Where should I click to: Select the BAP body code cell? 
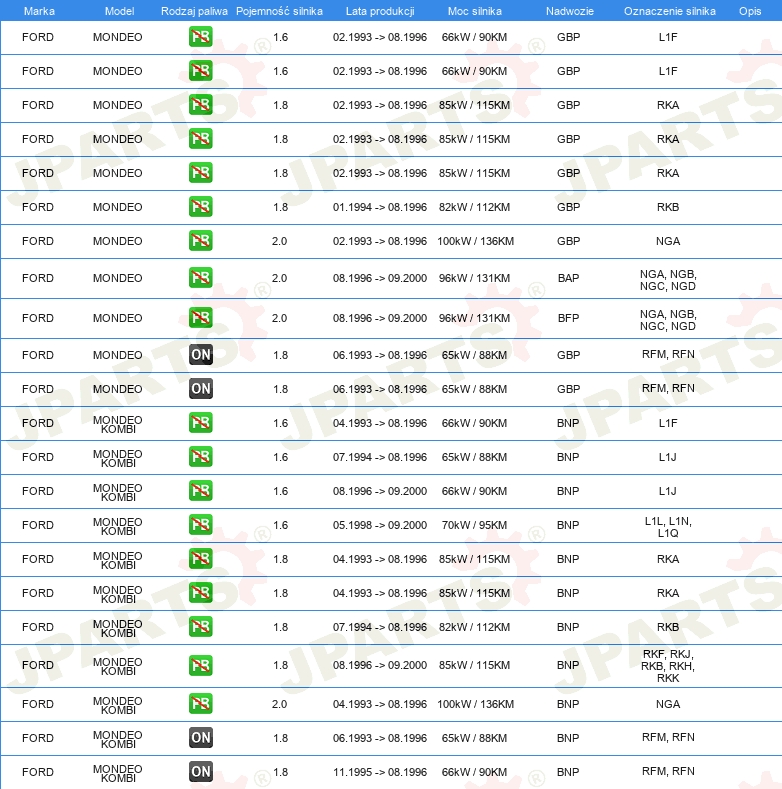pyautogui.click(x=568, y=278)
